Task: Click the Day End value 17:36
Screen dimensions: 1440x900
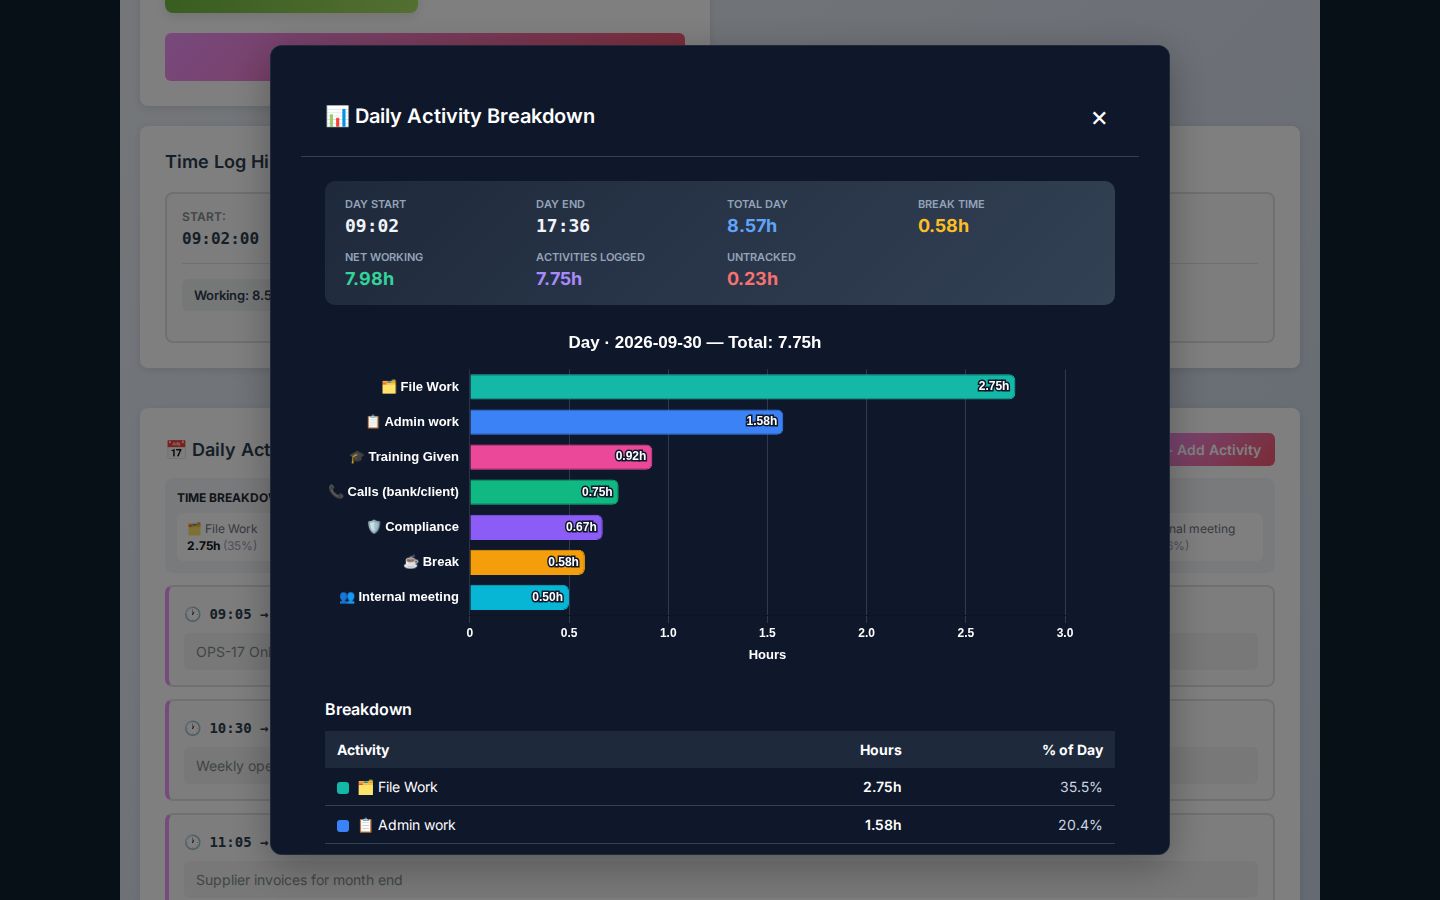Action: click(563, 226)
